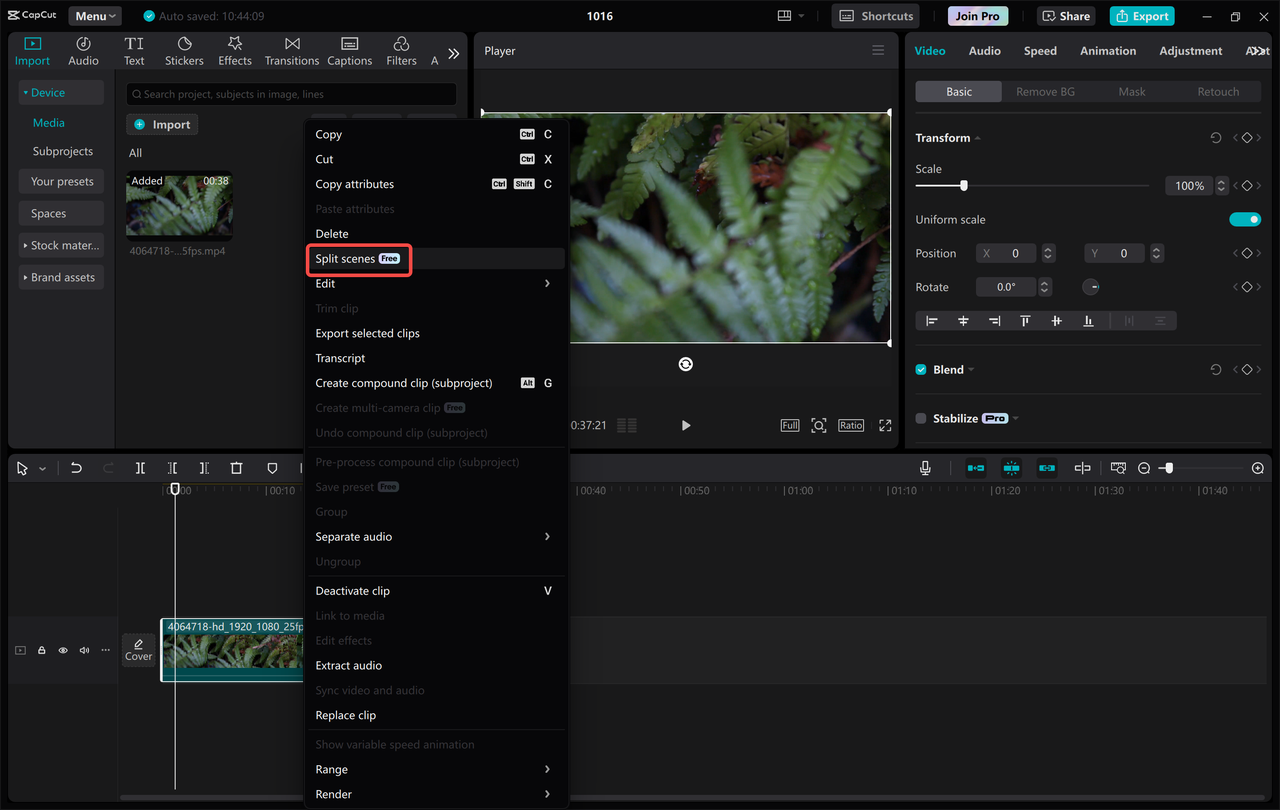1280x810 pixels.
Task: Select the Split tool in the timeline toolbar
Action: [140, 467]
